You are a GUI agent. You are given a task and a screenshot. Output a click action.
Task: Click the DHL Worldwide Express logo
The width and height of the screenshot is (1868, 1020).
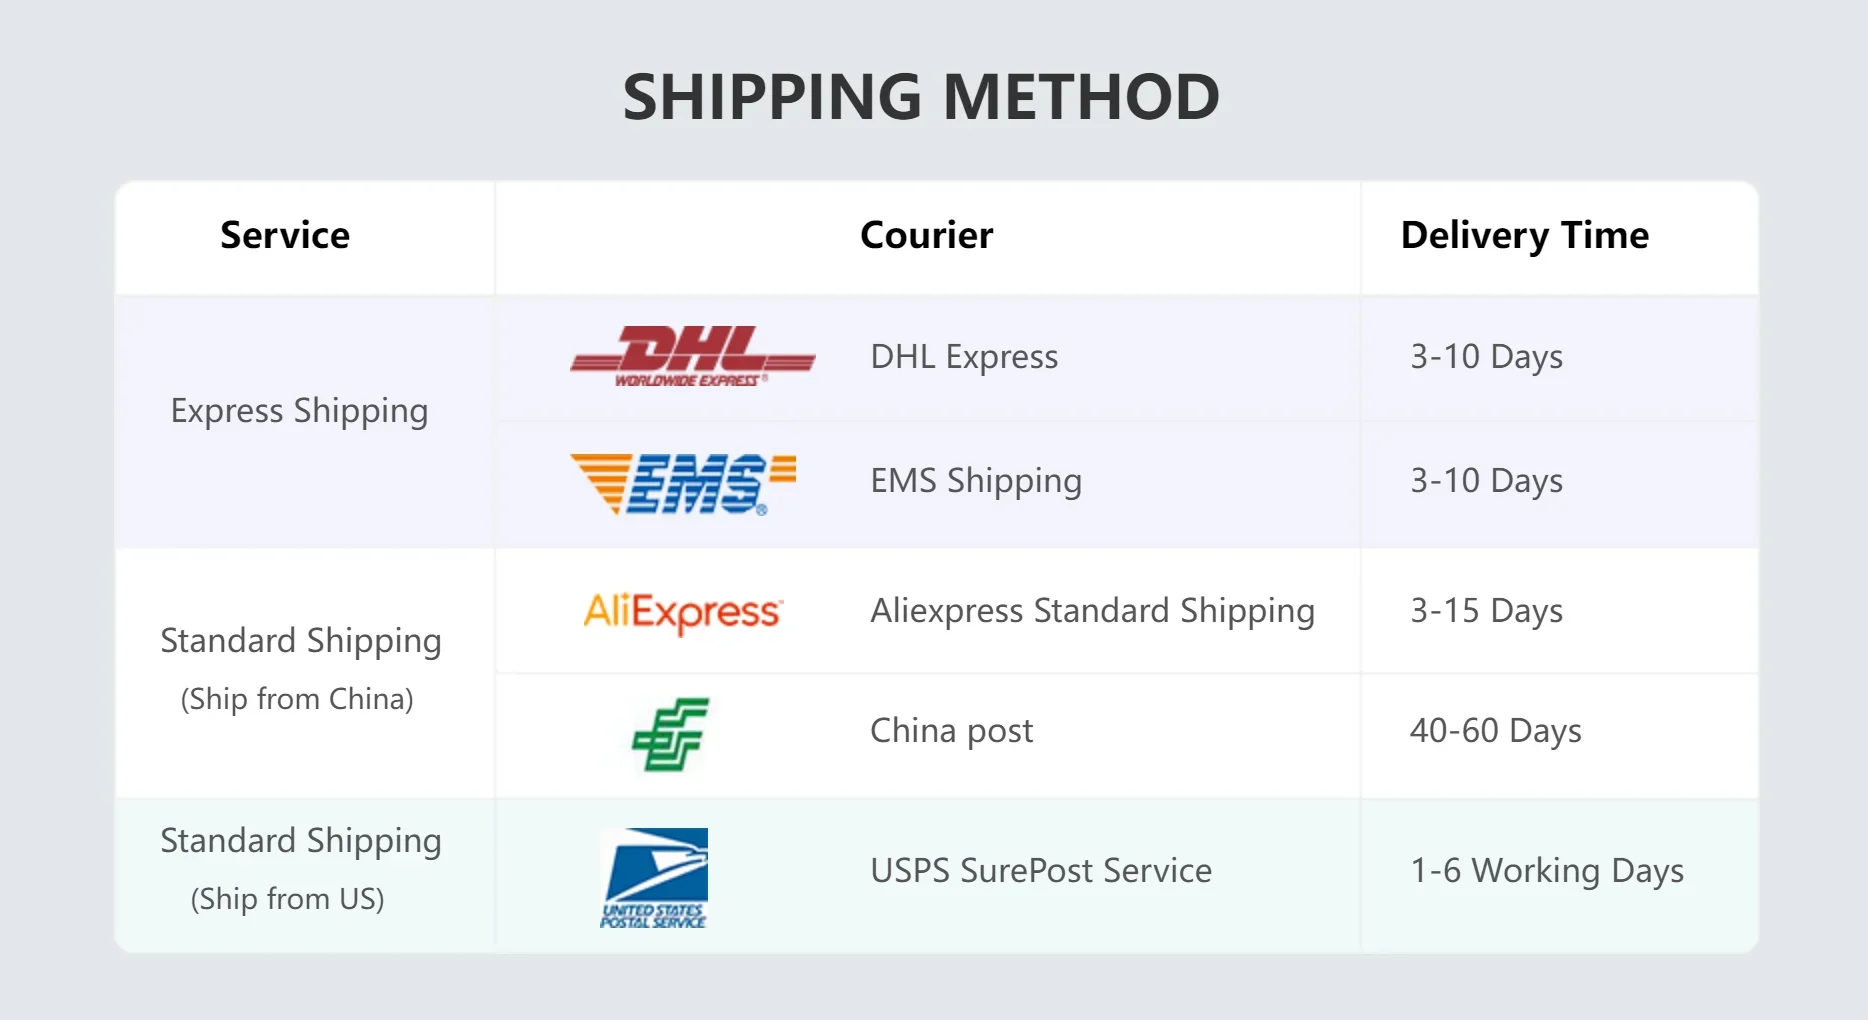(693, 356)
